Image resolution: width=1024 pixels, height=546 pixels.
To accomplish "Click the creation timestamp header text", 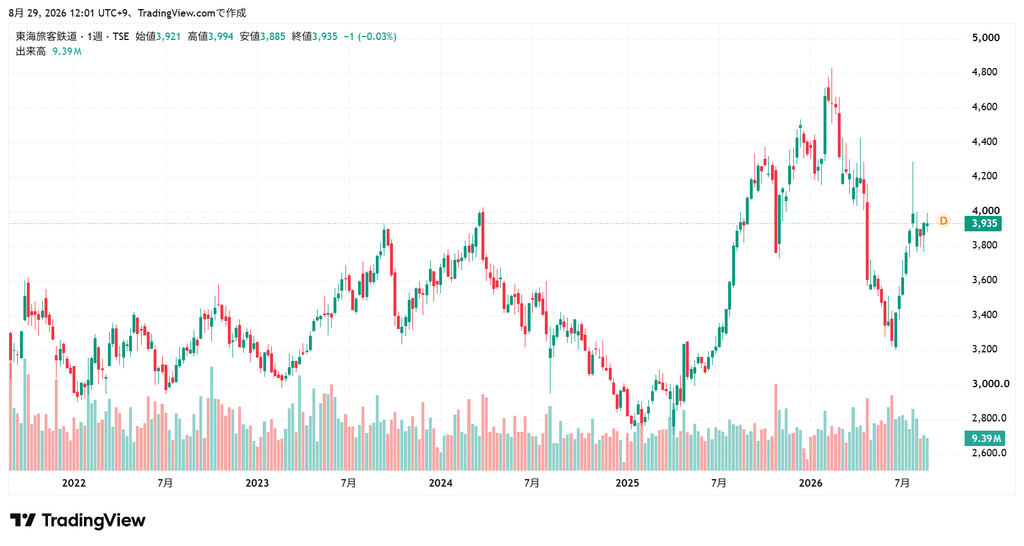I will (127, 13).
